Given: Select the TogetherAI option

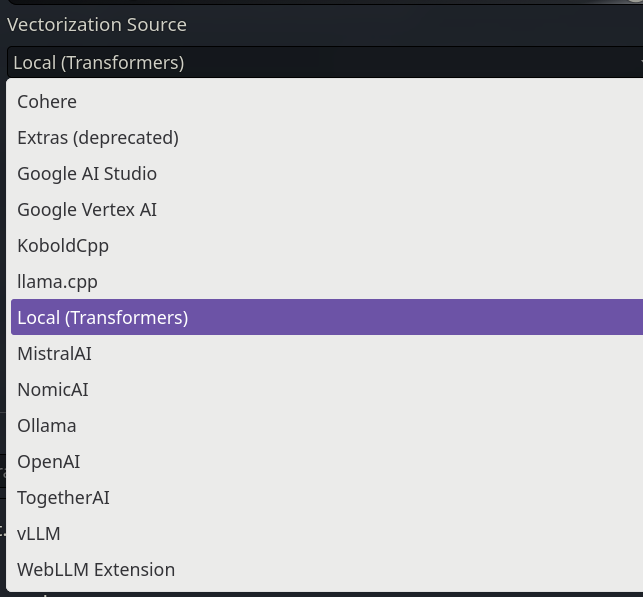Looking at the screenshot, I should [63, 498].
